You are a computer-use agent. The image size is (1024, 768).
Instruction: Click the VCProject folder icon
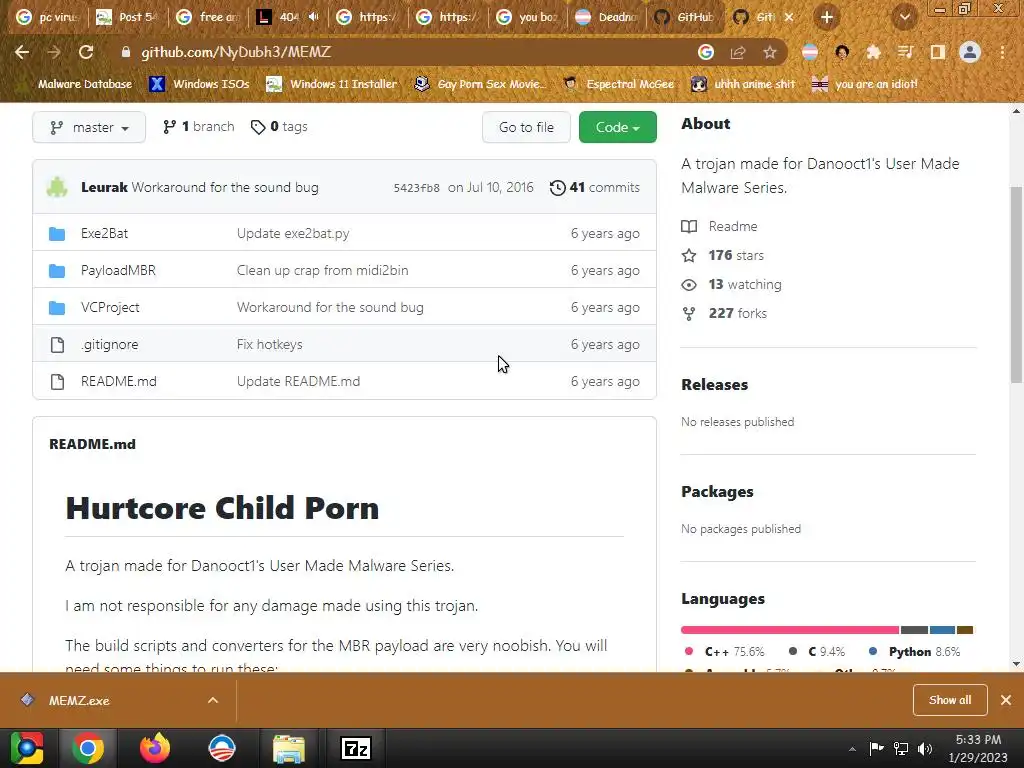[x=57, y=308]
